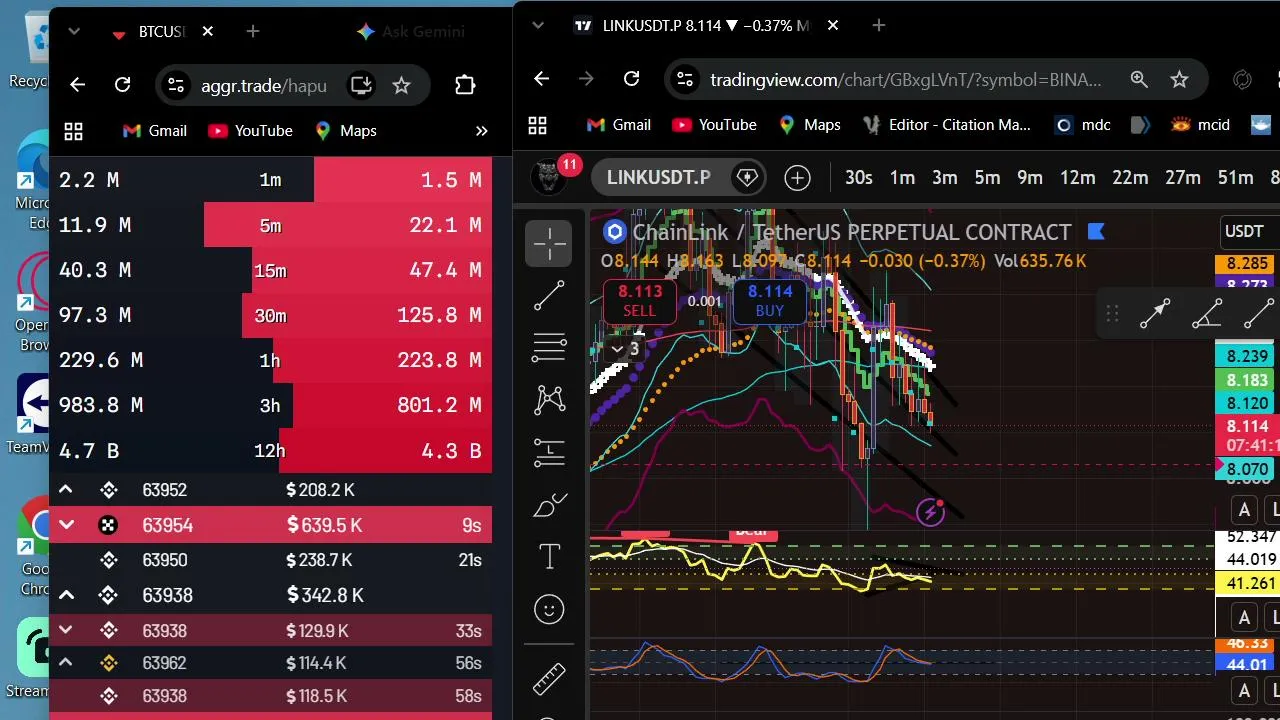Image resolution: width=1280 pixels, height=720 pixels.
Task: Expand the 63952 trade row chevron
Action: coord(65,490)
